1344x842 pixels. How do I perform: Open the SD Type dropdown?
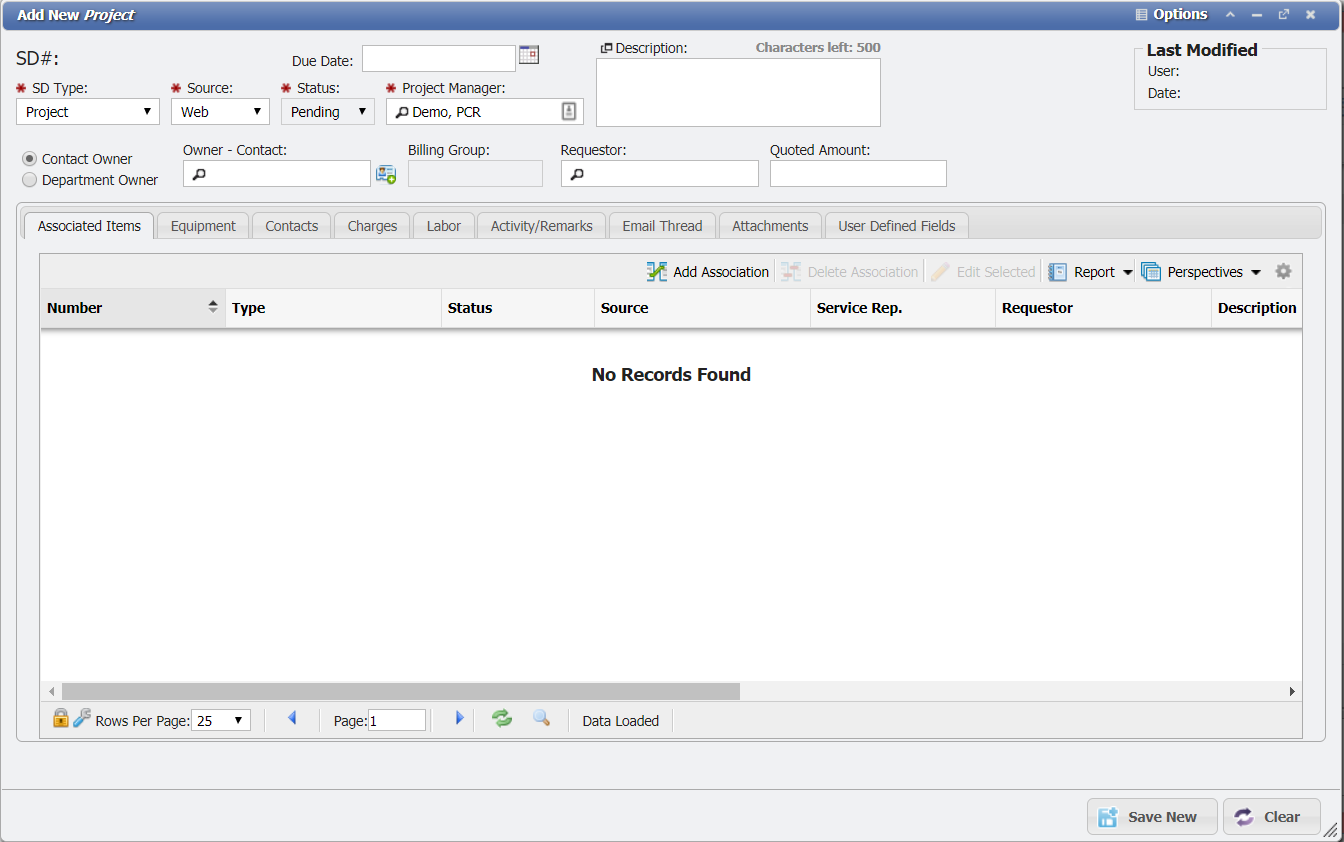[146, 111]
